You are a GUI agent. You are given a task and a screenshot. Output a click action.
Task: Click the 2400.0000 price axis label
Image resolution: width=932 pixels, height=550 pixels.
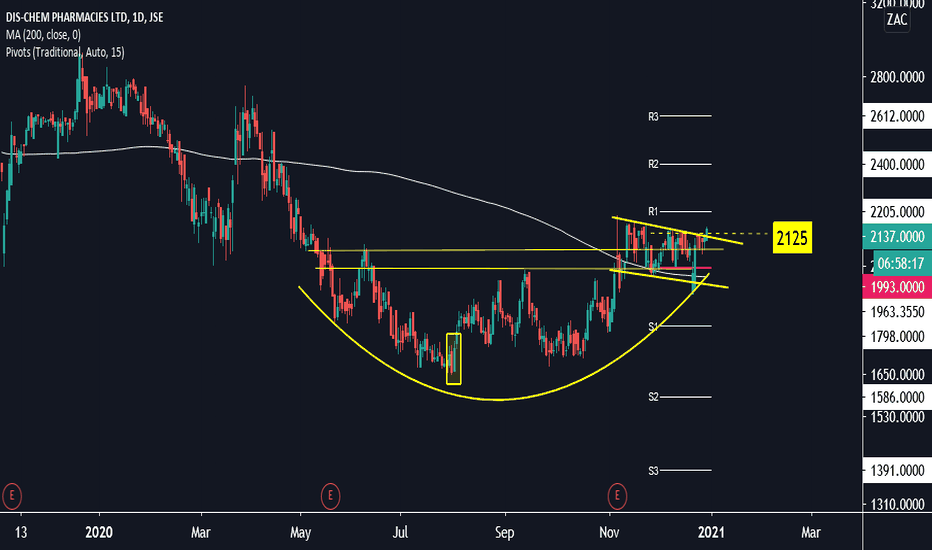897,165
